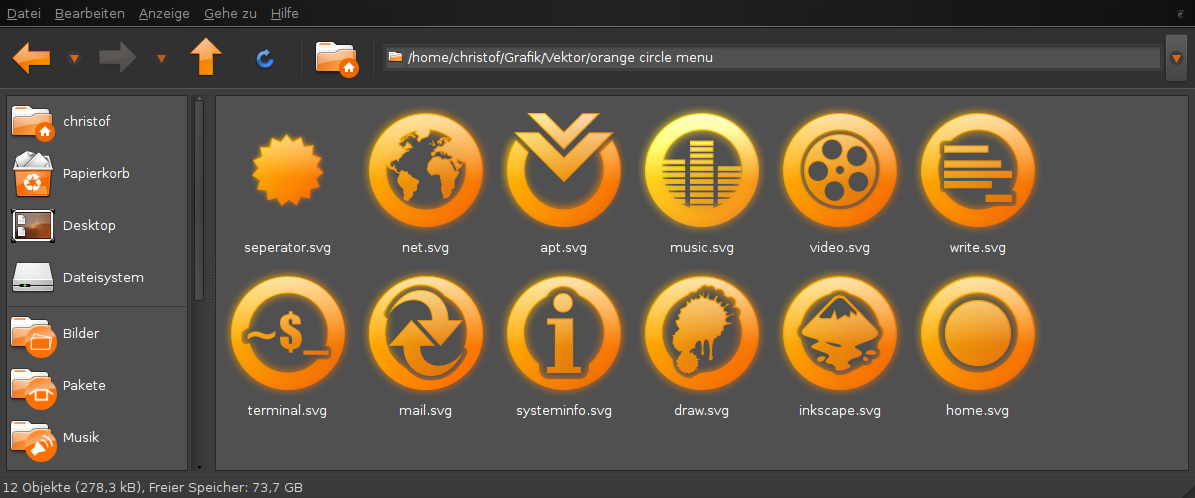Viewport: 1195px width, 498px height.
Task: Select the net.svg globe icon
Action: pos(426,169)
